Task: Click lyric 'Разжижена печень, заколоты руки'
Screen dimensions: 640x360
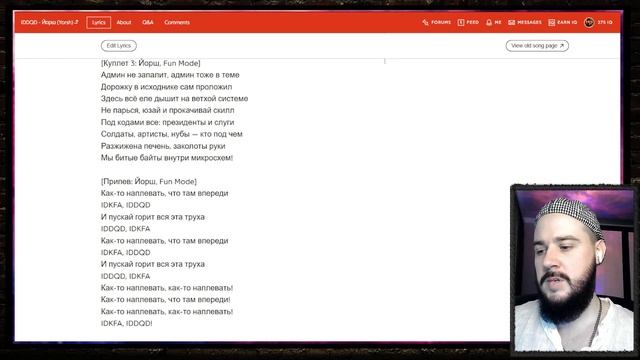Action: [x=163, y=146]
